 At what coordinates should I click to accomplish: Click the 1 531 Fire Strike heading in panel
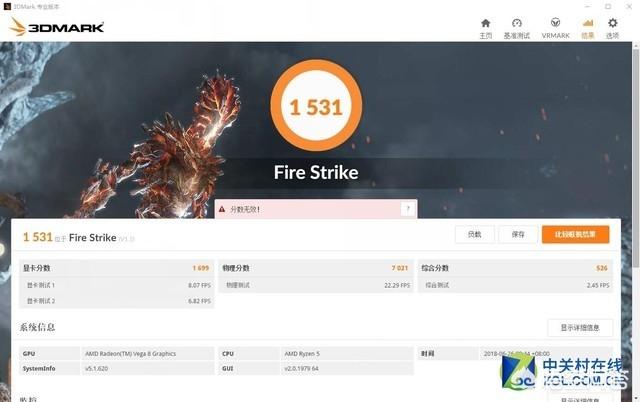[x=78, y=237]
